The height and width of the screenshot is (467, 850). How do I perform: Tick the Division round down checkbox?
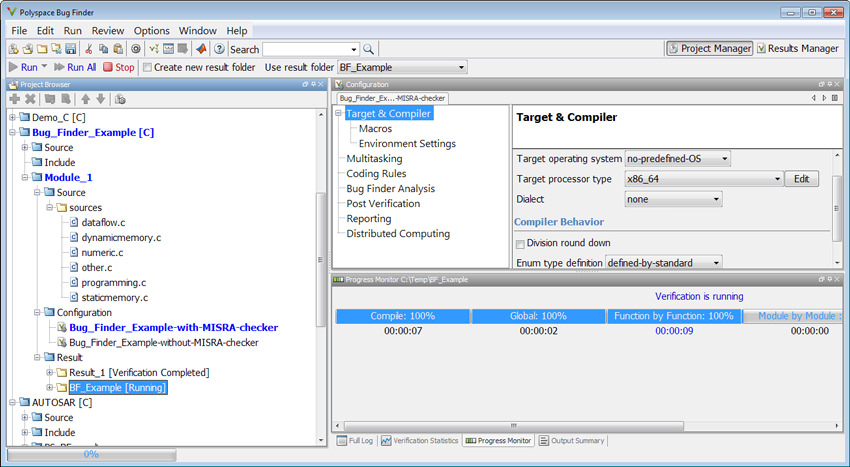(520, 244)
